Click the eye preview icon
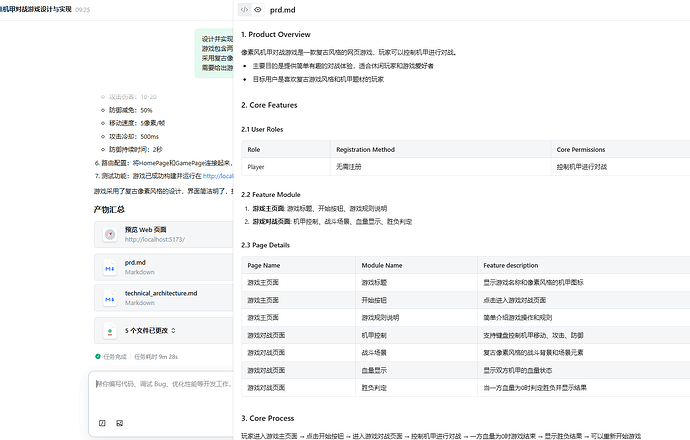The height and width of the screenshot is (440, 690). (258, 9)
